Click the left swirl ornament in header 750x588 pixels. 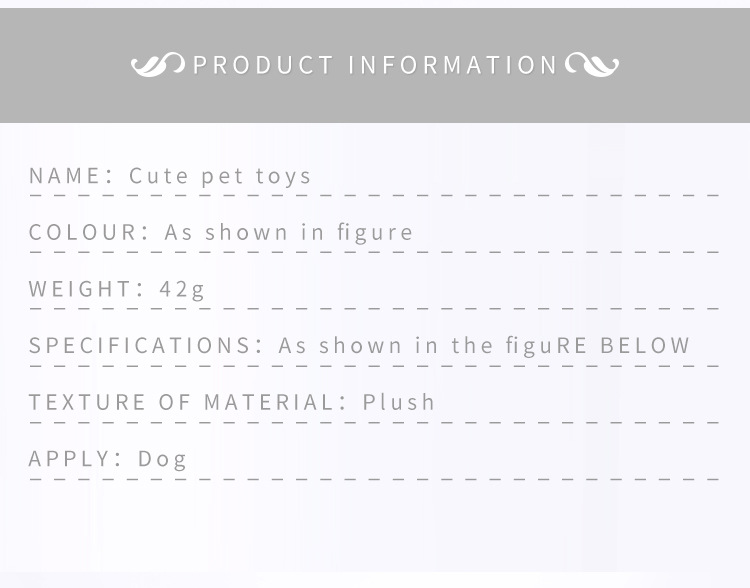(x=157, y=65)
